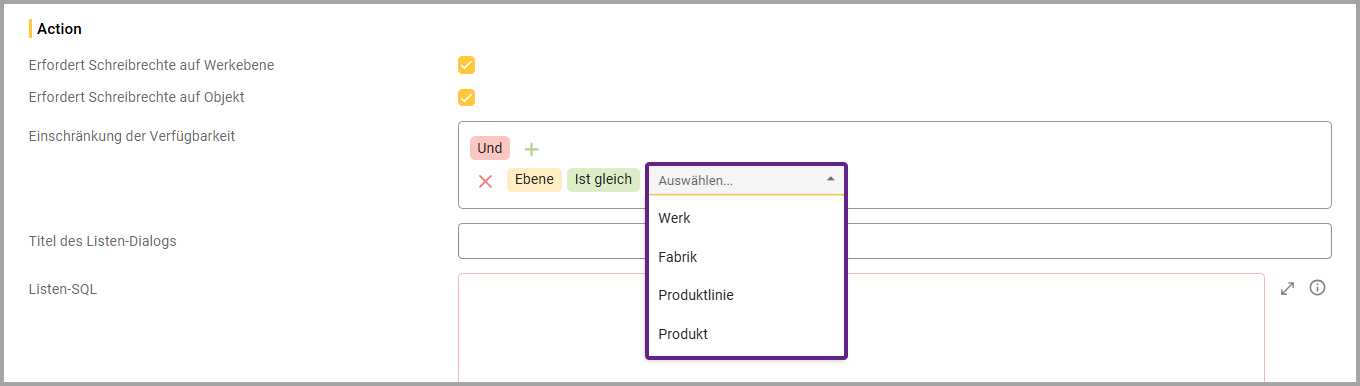Click the Und operator tag
This screenshot has height=386, width=1360.
(490, 148)
